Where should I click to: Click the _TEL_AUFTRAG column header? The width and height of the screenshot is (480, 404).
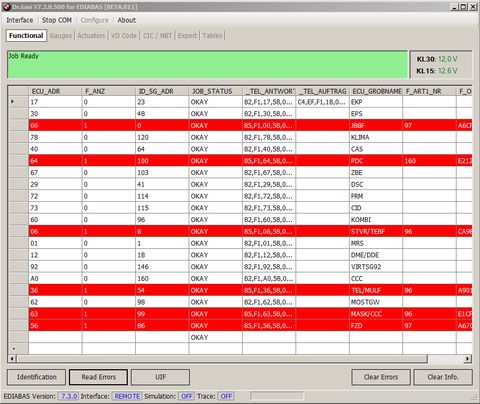[x=322, y=91]
